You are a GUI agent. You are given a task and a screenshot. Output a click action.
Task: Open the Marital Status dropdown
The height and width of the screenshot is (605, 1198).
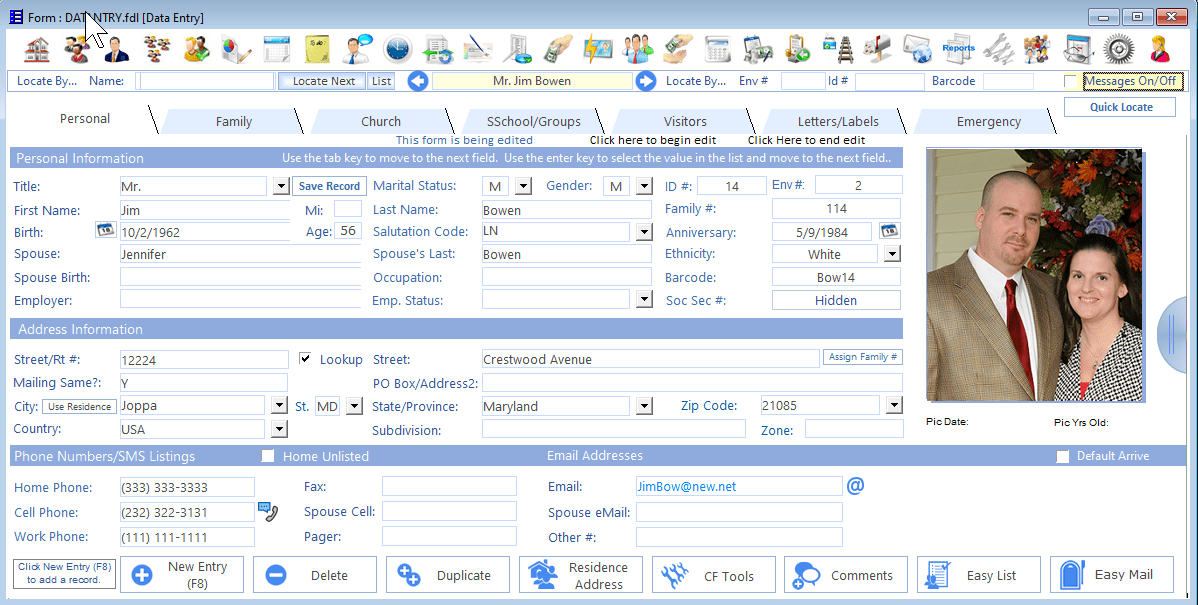(523, 186)
